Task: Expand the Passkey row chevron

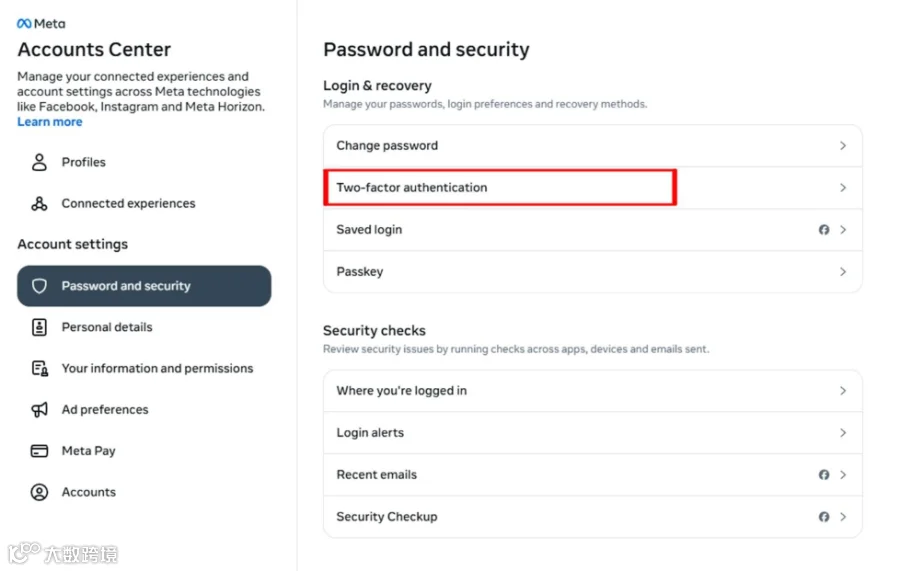Action: (843, 271)
